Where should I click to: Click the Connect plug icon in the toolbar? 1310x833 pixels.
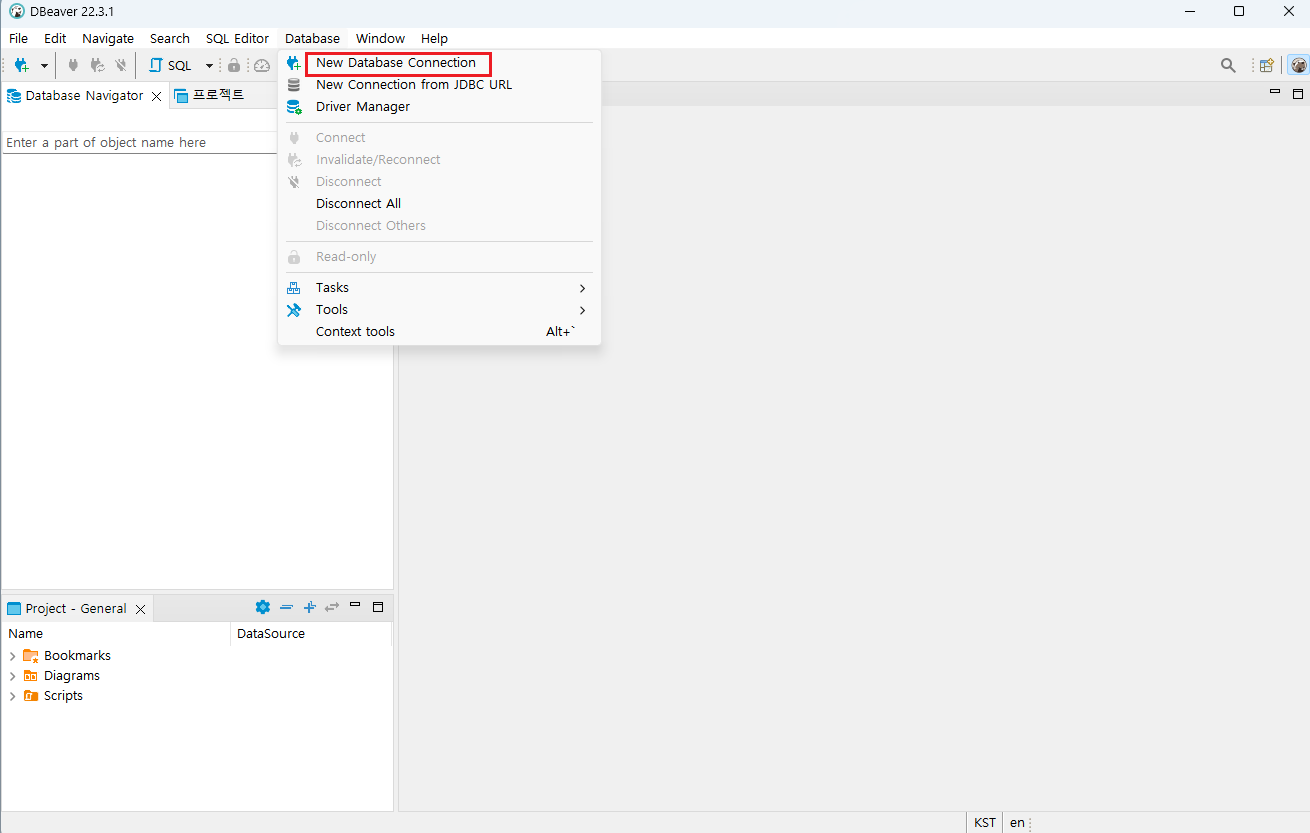coord(73,66)
